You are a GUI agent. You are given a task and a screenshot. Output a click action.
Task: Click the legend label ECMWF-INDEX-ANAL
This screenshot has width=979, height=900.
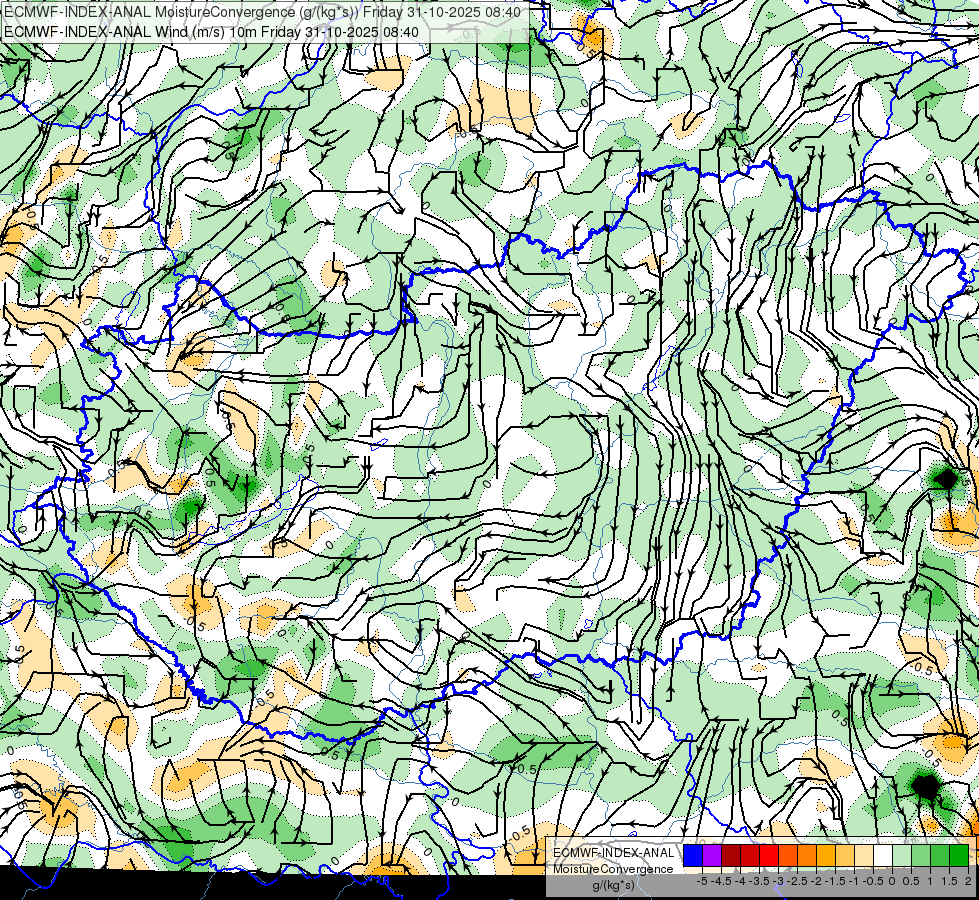614,853
